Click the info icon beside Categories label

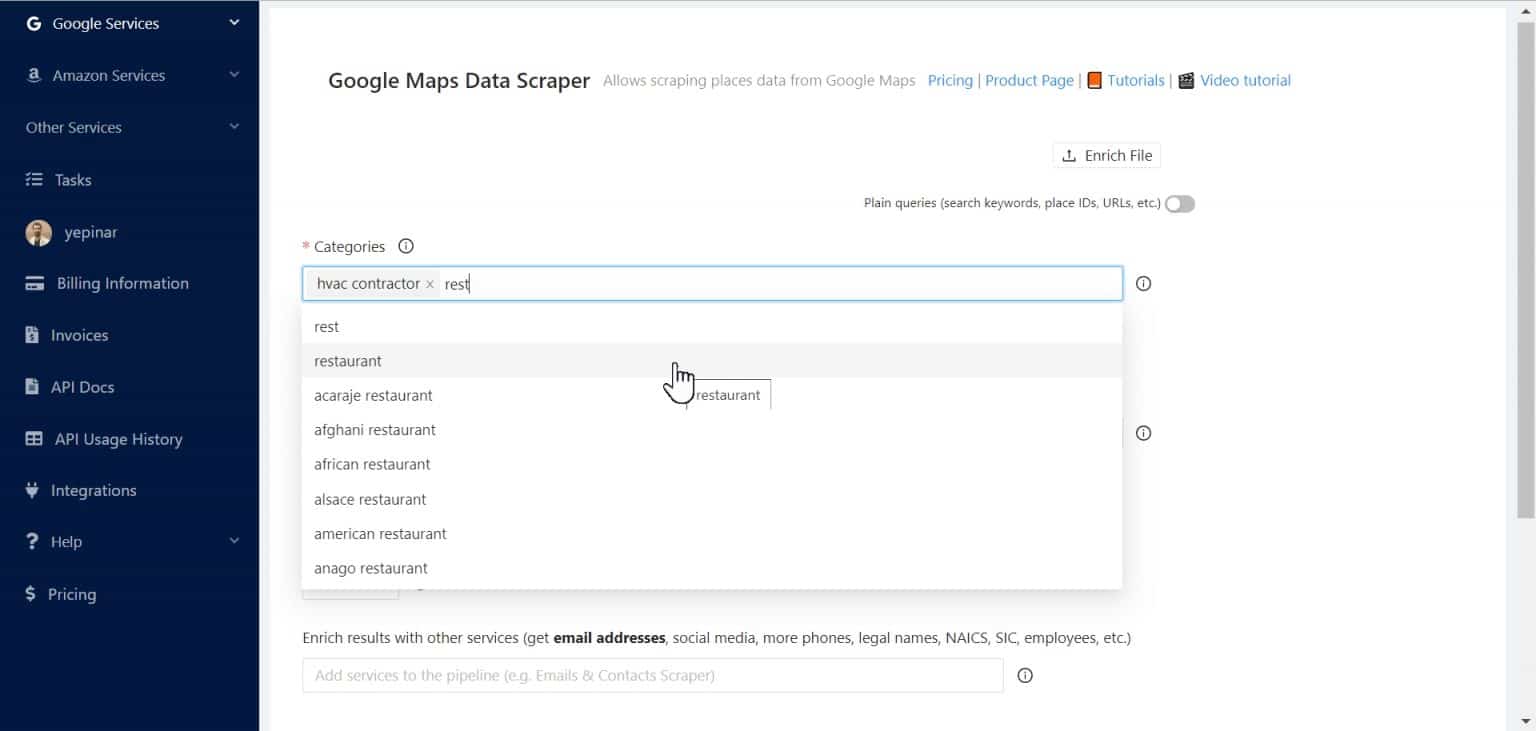click(405, 245)
